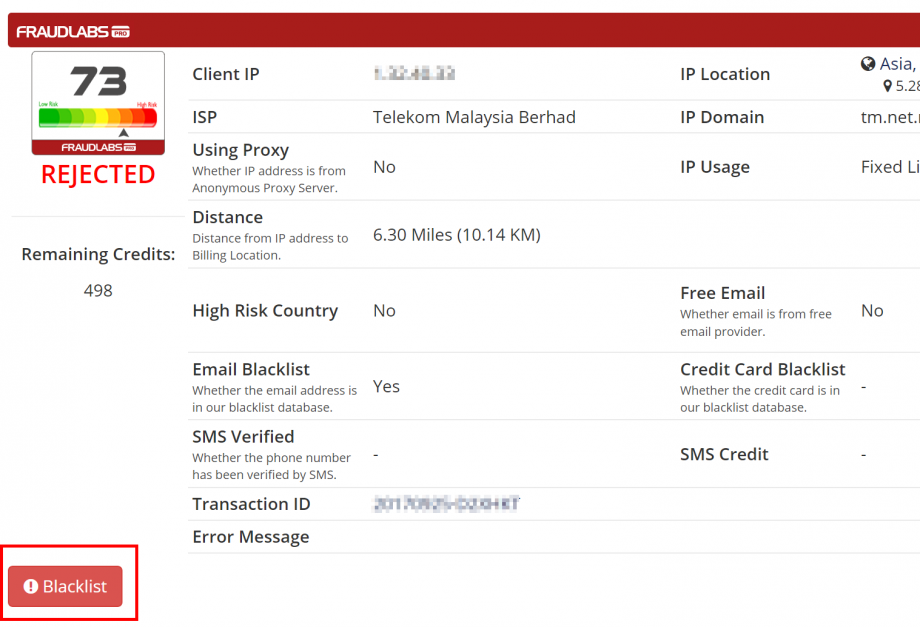Select the Remaining Credits value 498
Screen dimensions: 920x627
[97, 290]
